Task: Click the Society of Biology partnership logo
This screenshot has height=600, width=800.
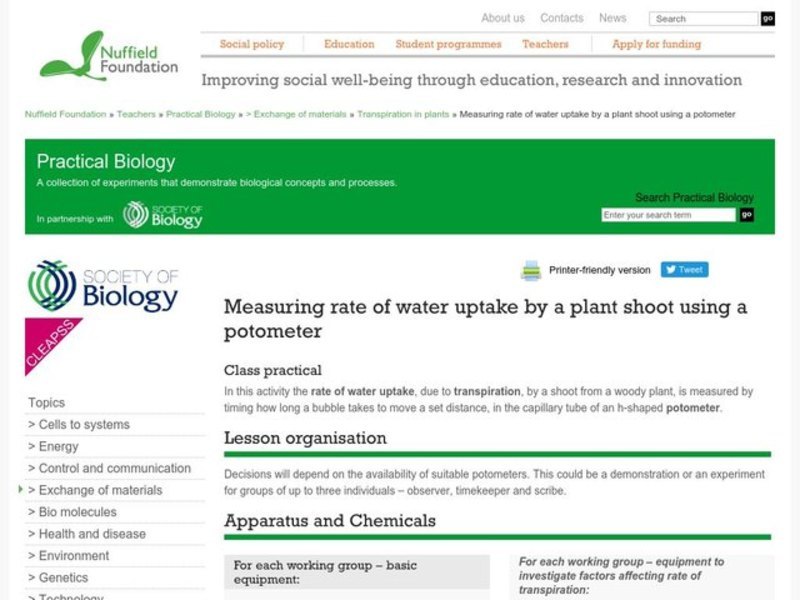Action: click(163, 214)
